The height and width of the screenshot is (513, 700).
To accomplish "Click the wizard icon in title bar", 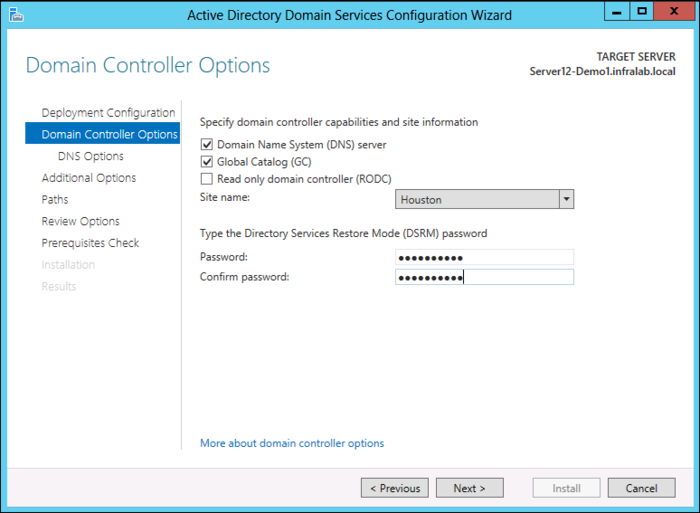I will coord(14,15).
